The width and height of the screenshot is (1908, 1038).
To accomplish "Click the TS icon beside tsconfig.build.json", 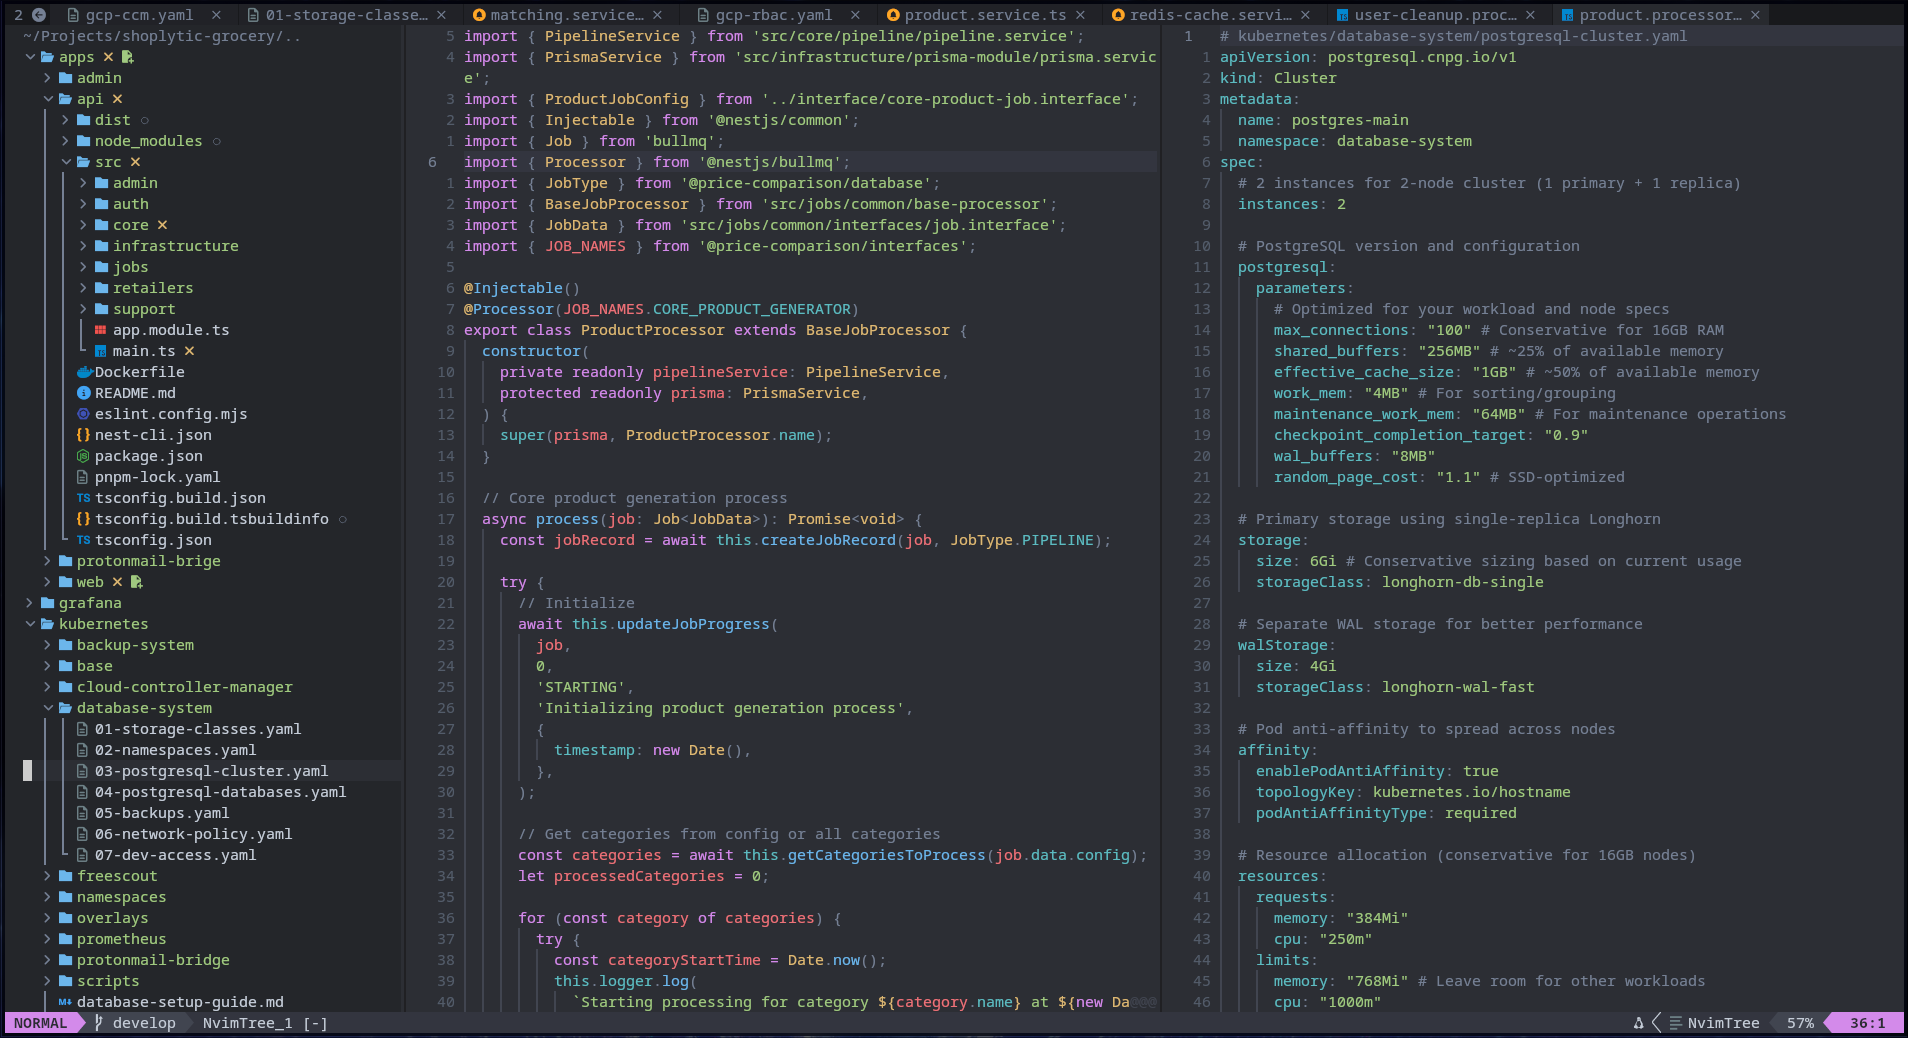I will point(84,498).
